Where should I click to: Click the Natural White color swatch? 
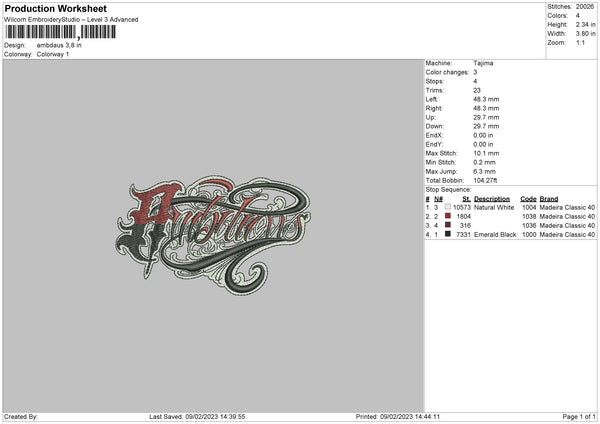click(448, 207)
